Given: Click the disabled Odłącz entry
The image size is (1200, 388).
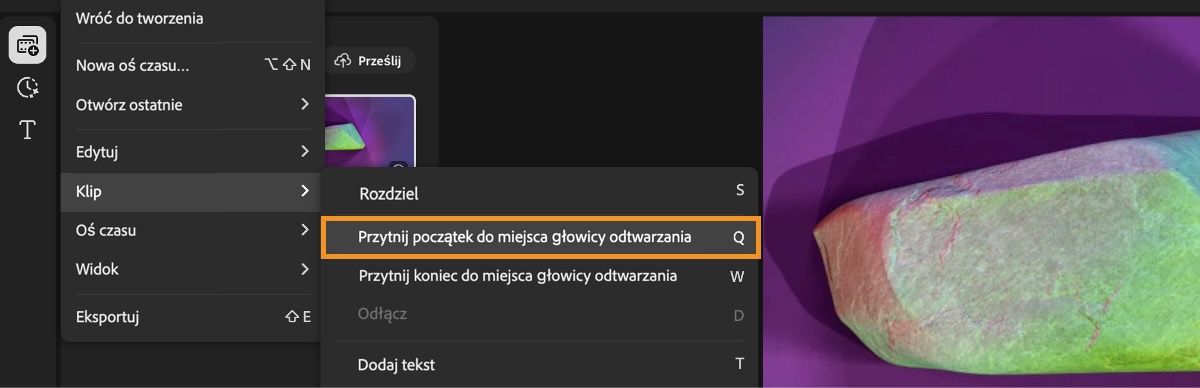Looking at the screenshot, I should point(540,314).
